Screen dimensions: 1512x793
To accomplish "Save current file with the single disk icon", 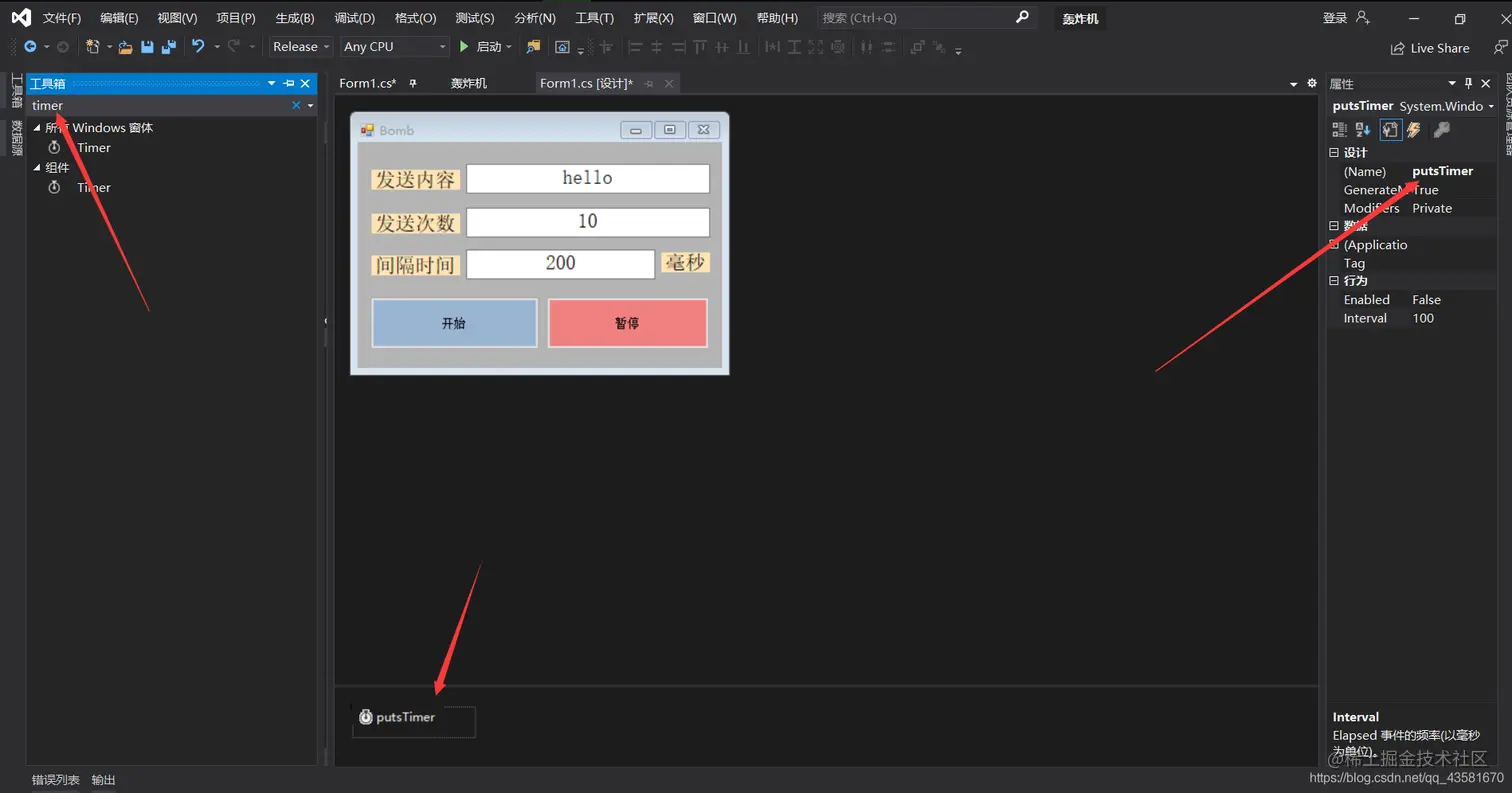I will (x=147, y=47).
